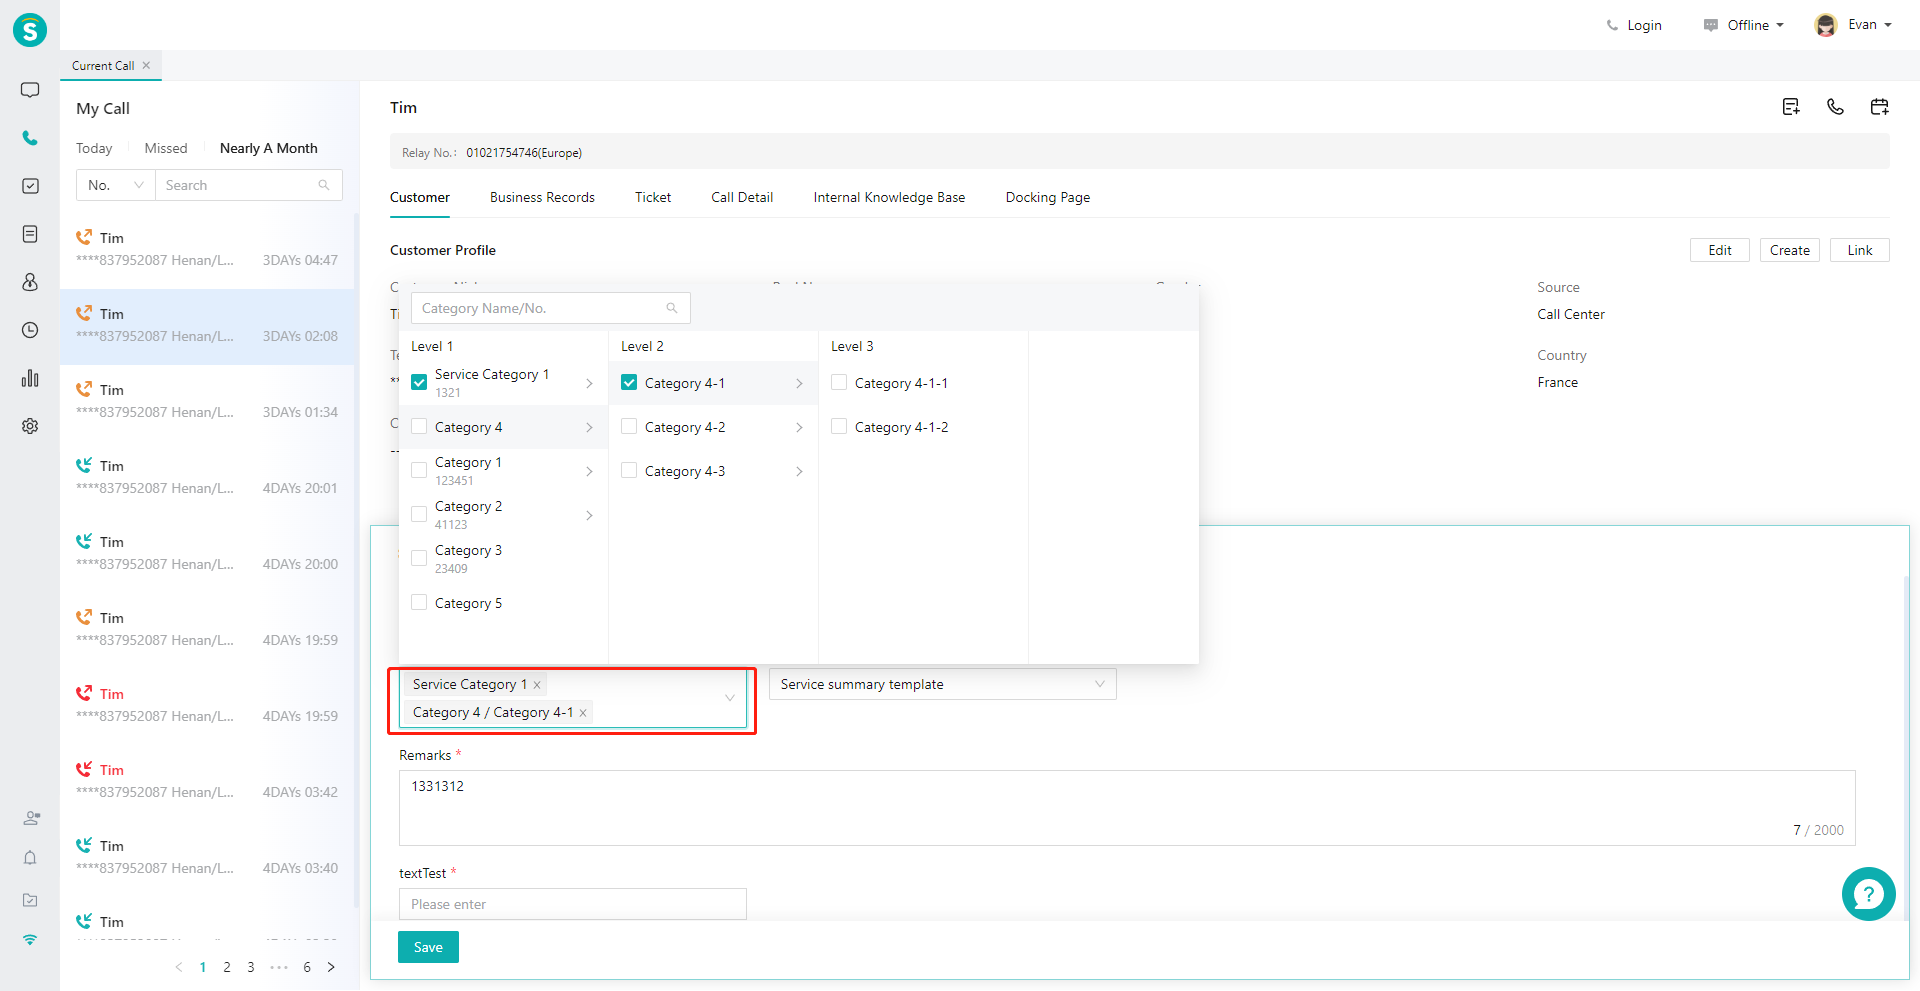The image size is (1920, 991).
Task: Click the Category Name/No. search field
Action: tap(551, 308)
